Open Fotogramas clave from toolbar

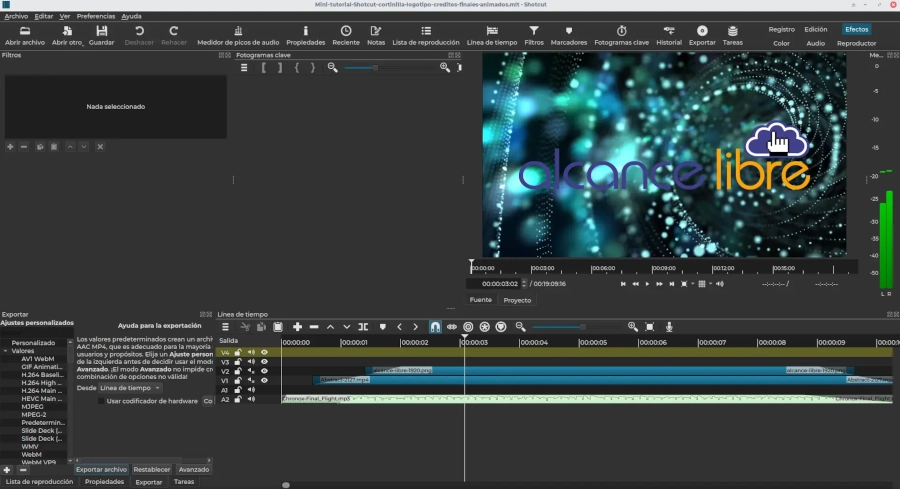tap(622, 35)
